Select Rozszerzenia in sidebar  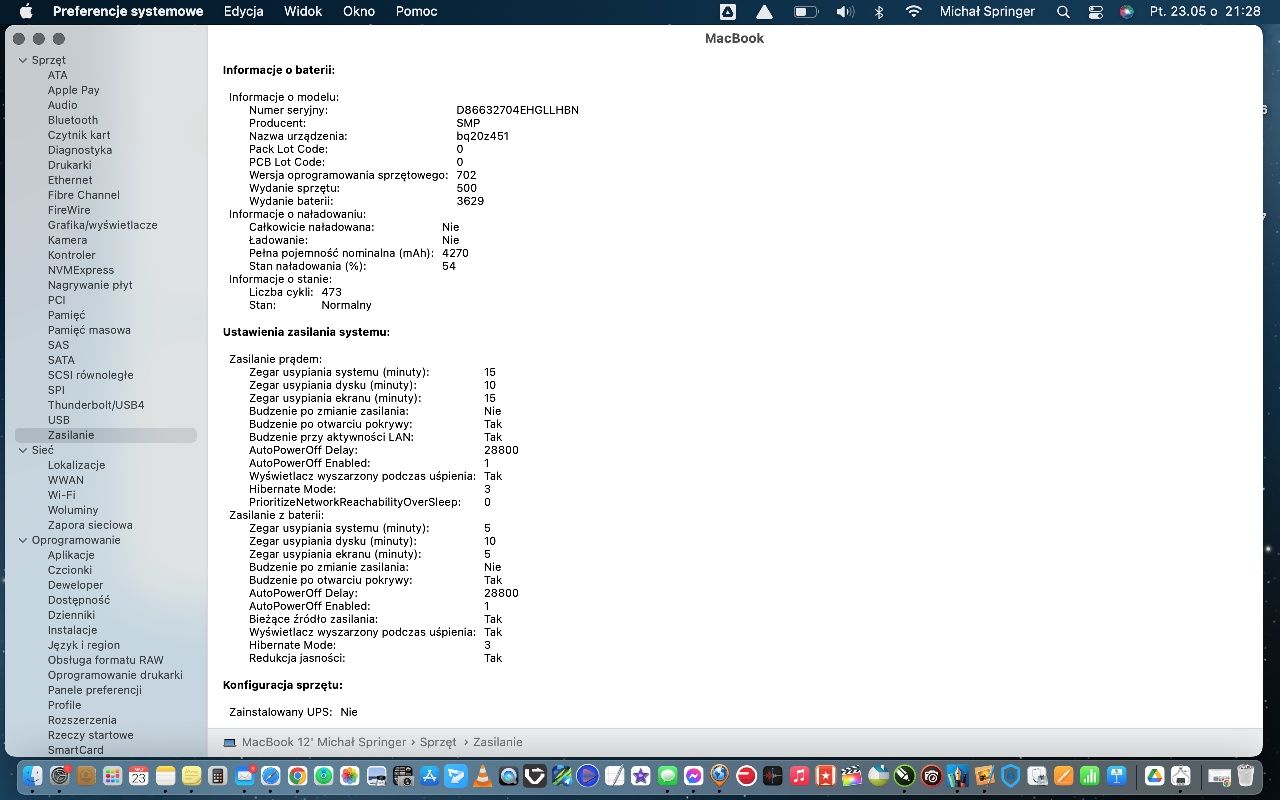(x=82, y=720)
